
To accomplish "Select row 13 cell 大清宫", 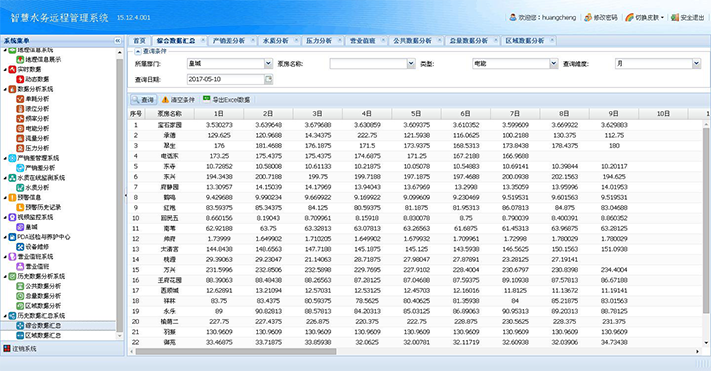I will click(170, 249).
